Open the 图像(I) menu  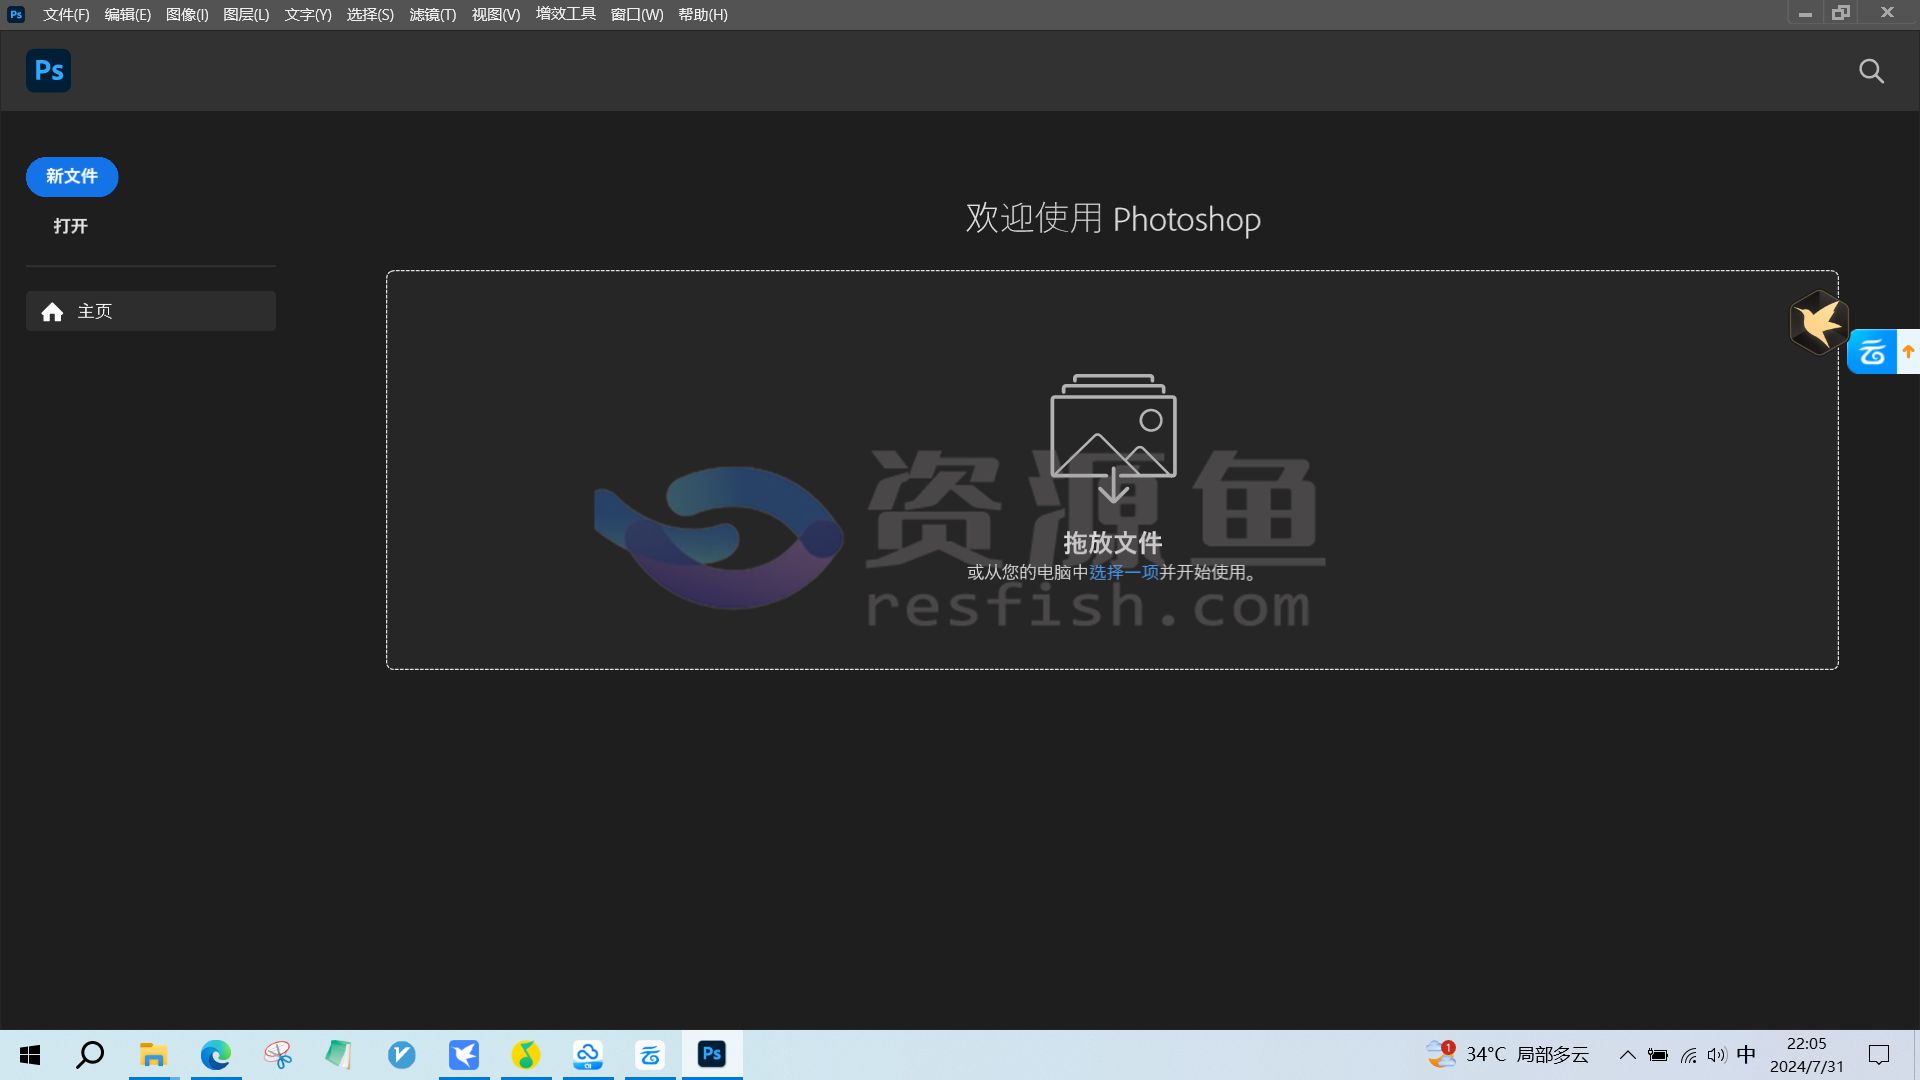[187, 15]
